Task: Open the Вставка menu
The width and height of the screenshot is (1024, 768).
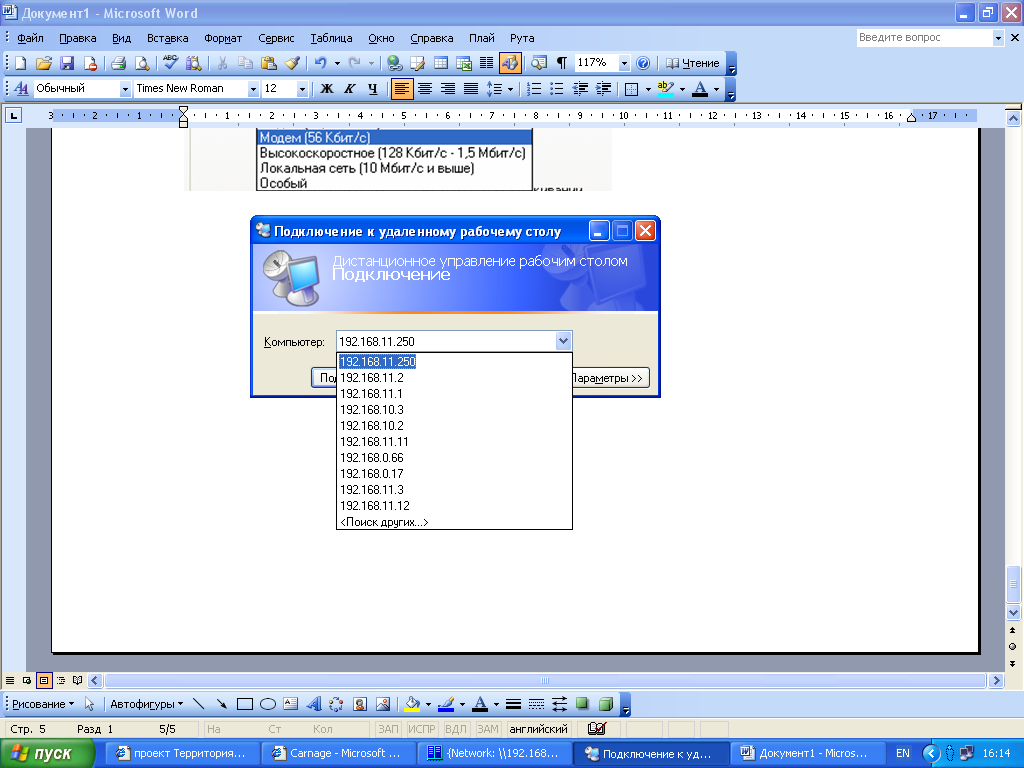Action: point(167,38)
